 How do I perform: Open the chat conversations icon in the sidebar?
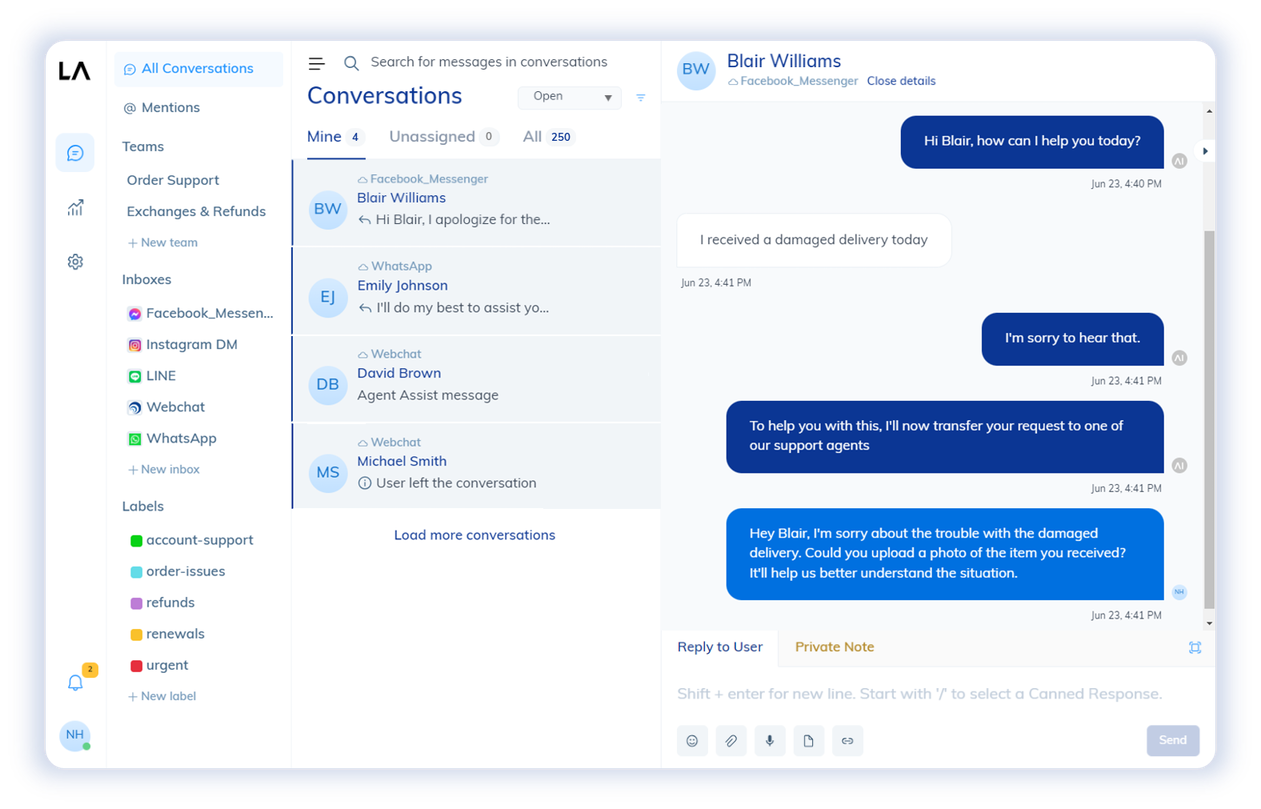75,152
